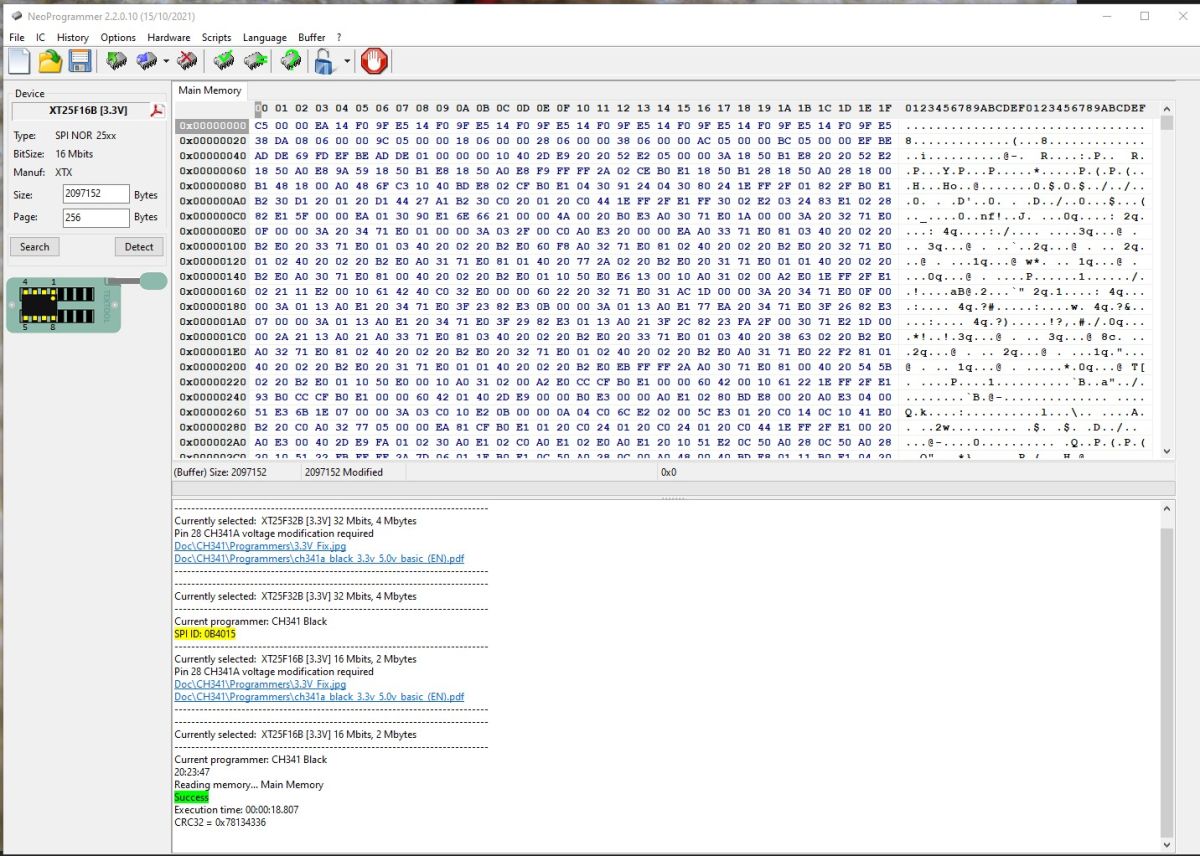The width and height of the screenshot is (1200, 856).
Task: Click the hex address 0x00000200 row header
Action: 212,367
